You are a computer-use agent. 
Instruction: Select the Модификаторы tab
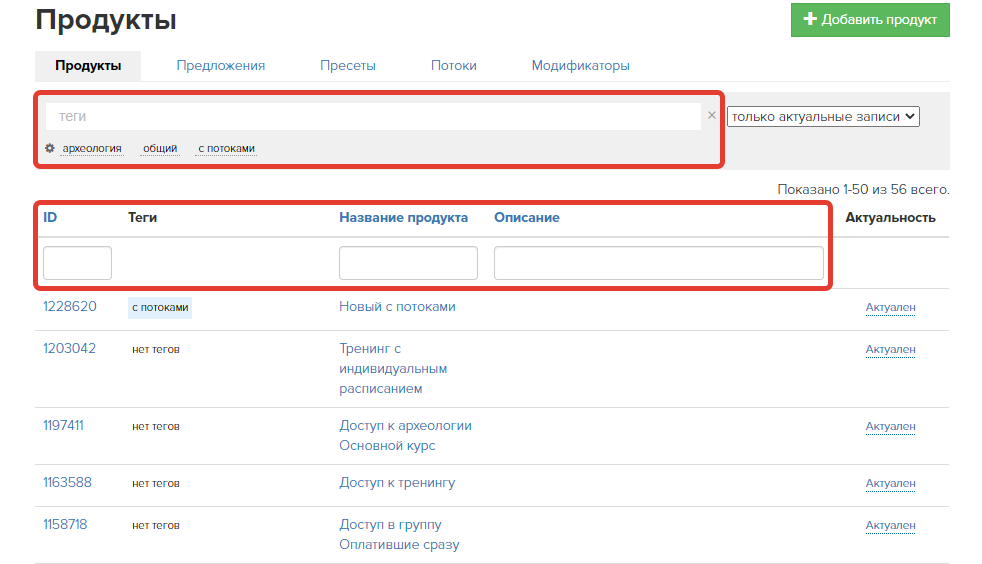(x=581, y=66)
